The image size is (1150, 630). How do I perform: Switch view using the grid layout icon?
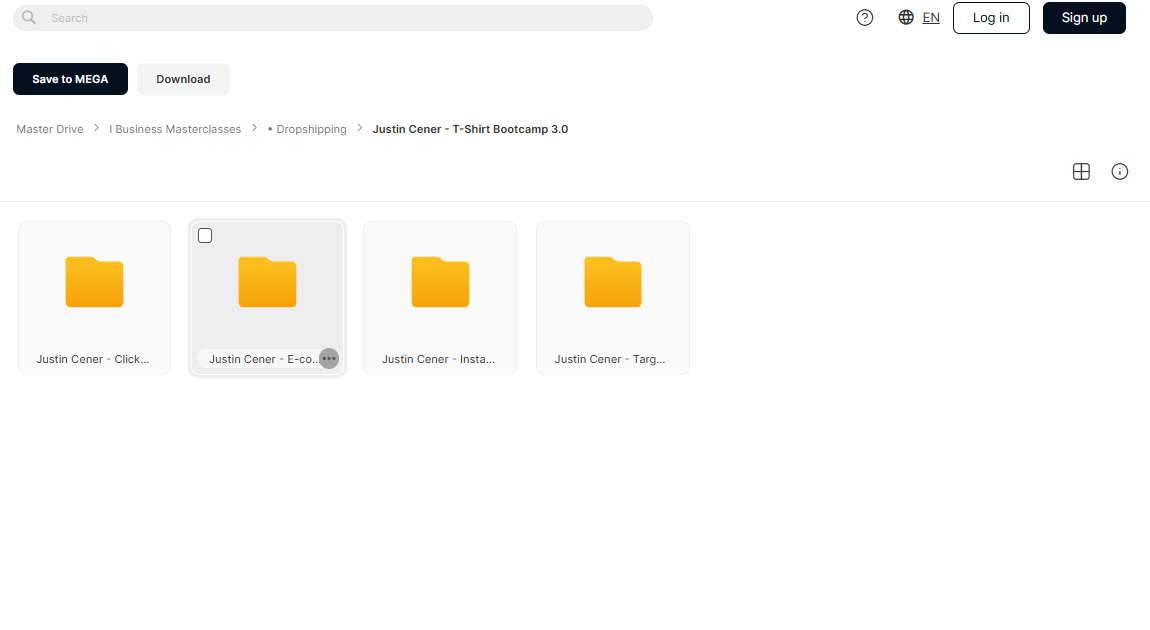pyautogui.click(x=1081, y=172)
